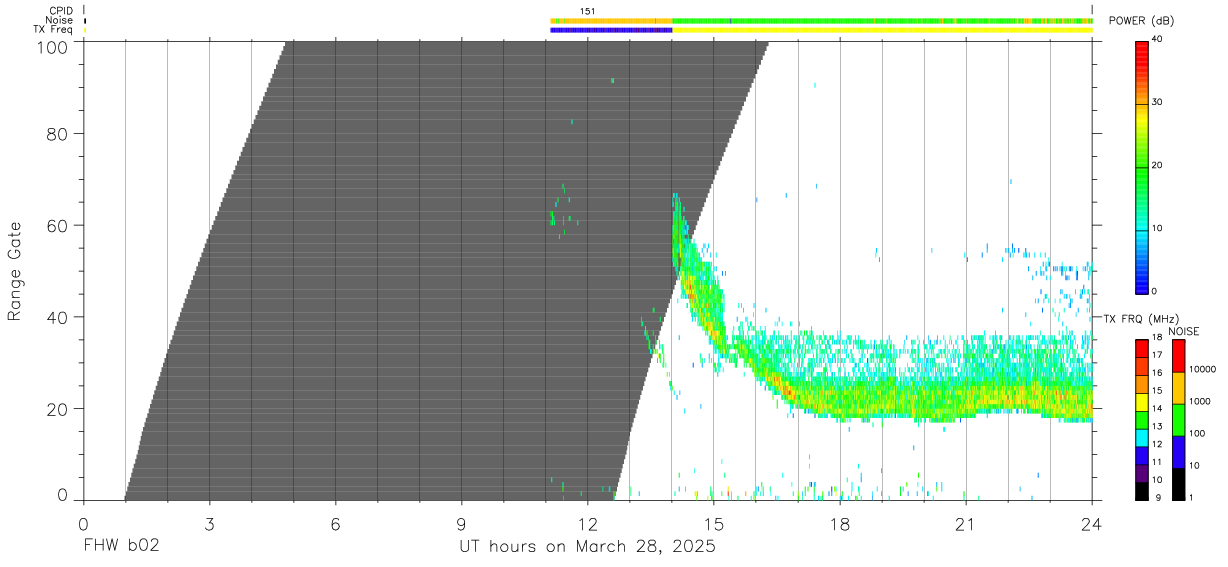Click the NOISE color scale bar
Viewport: 1228px width, 567px height.
(1179, 419)
